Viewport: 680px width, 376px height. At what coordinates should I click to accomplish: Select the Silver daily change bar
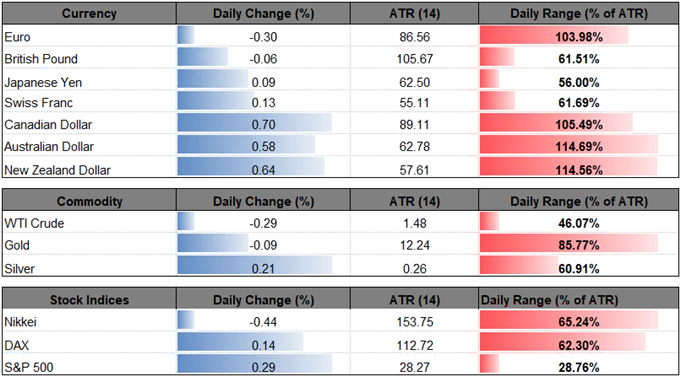tap(255, 268)
